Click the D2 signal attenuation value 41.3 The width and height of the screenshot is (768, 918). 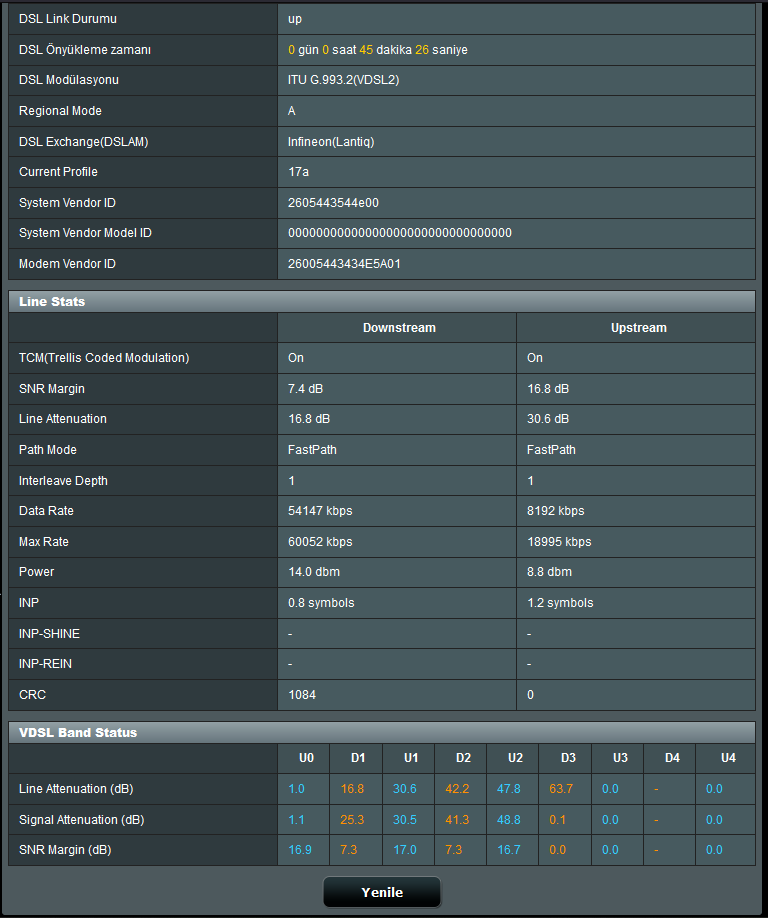pos(457,820)
